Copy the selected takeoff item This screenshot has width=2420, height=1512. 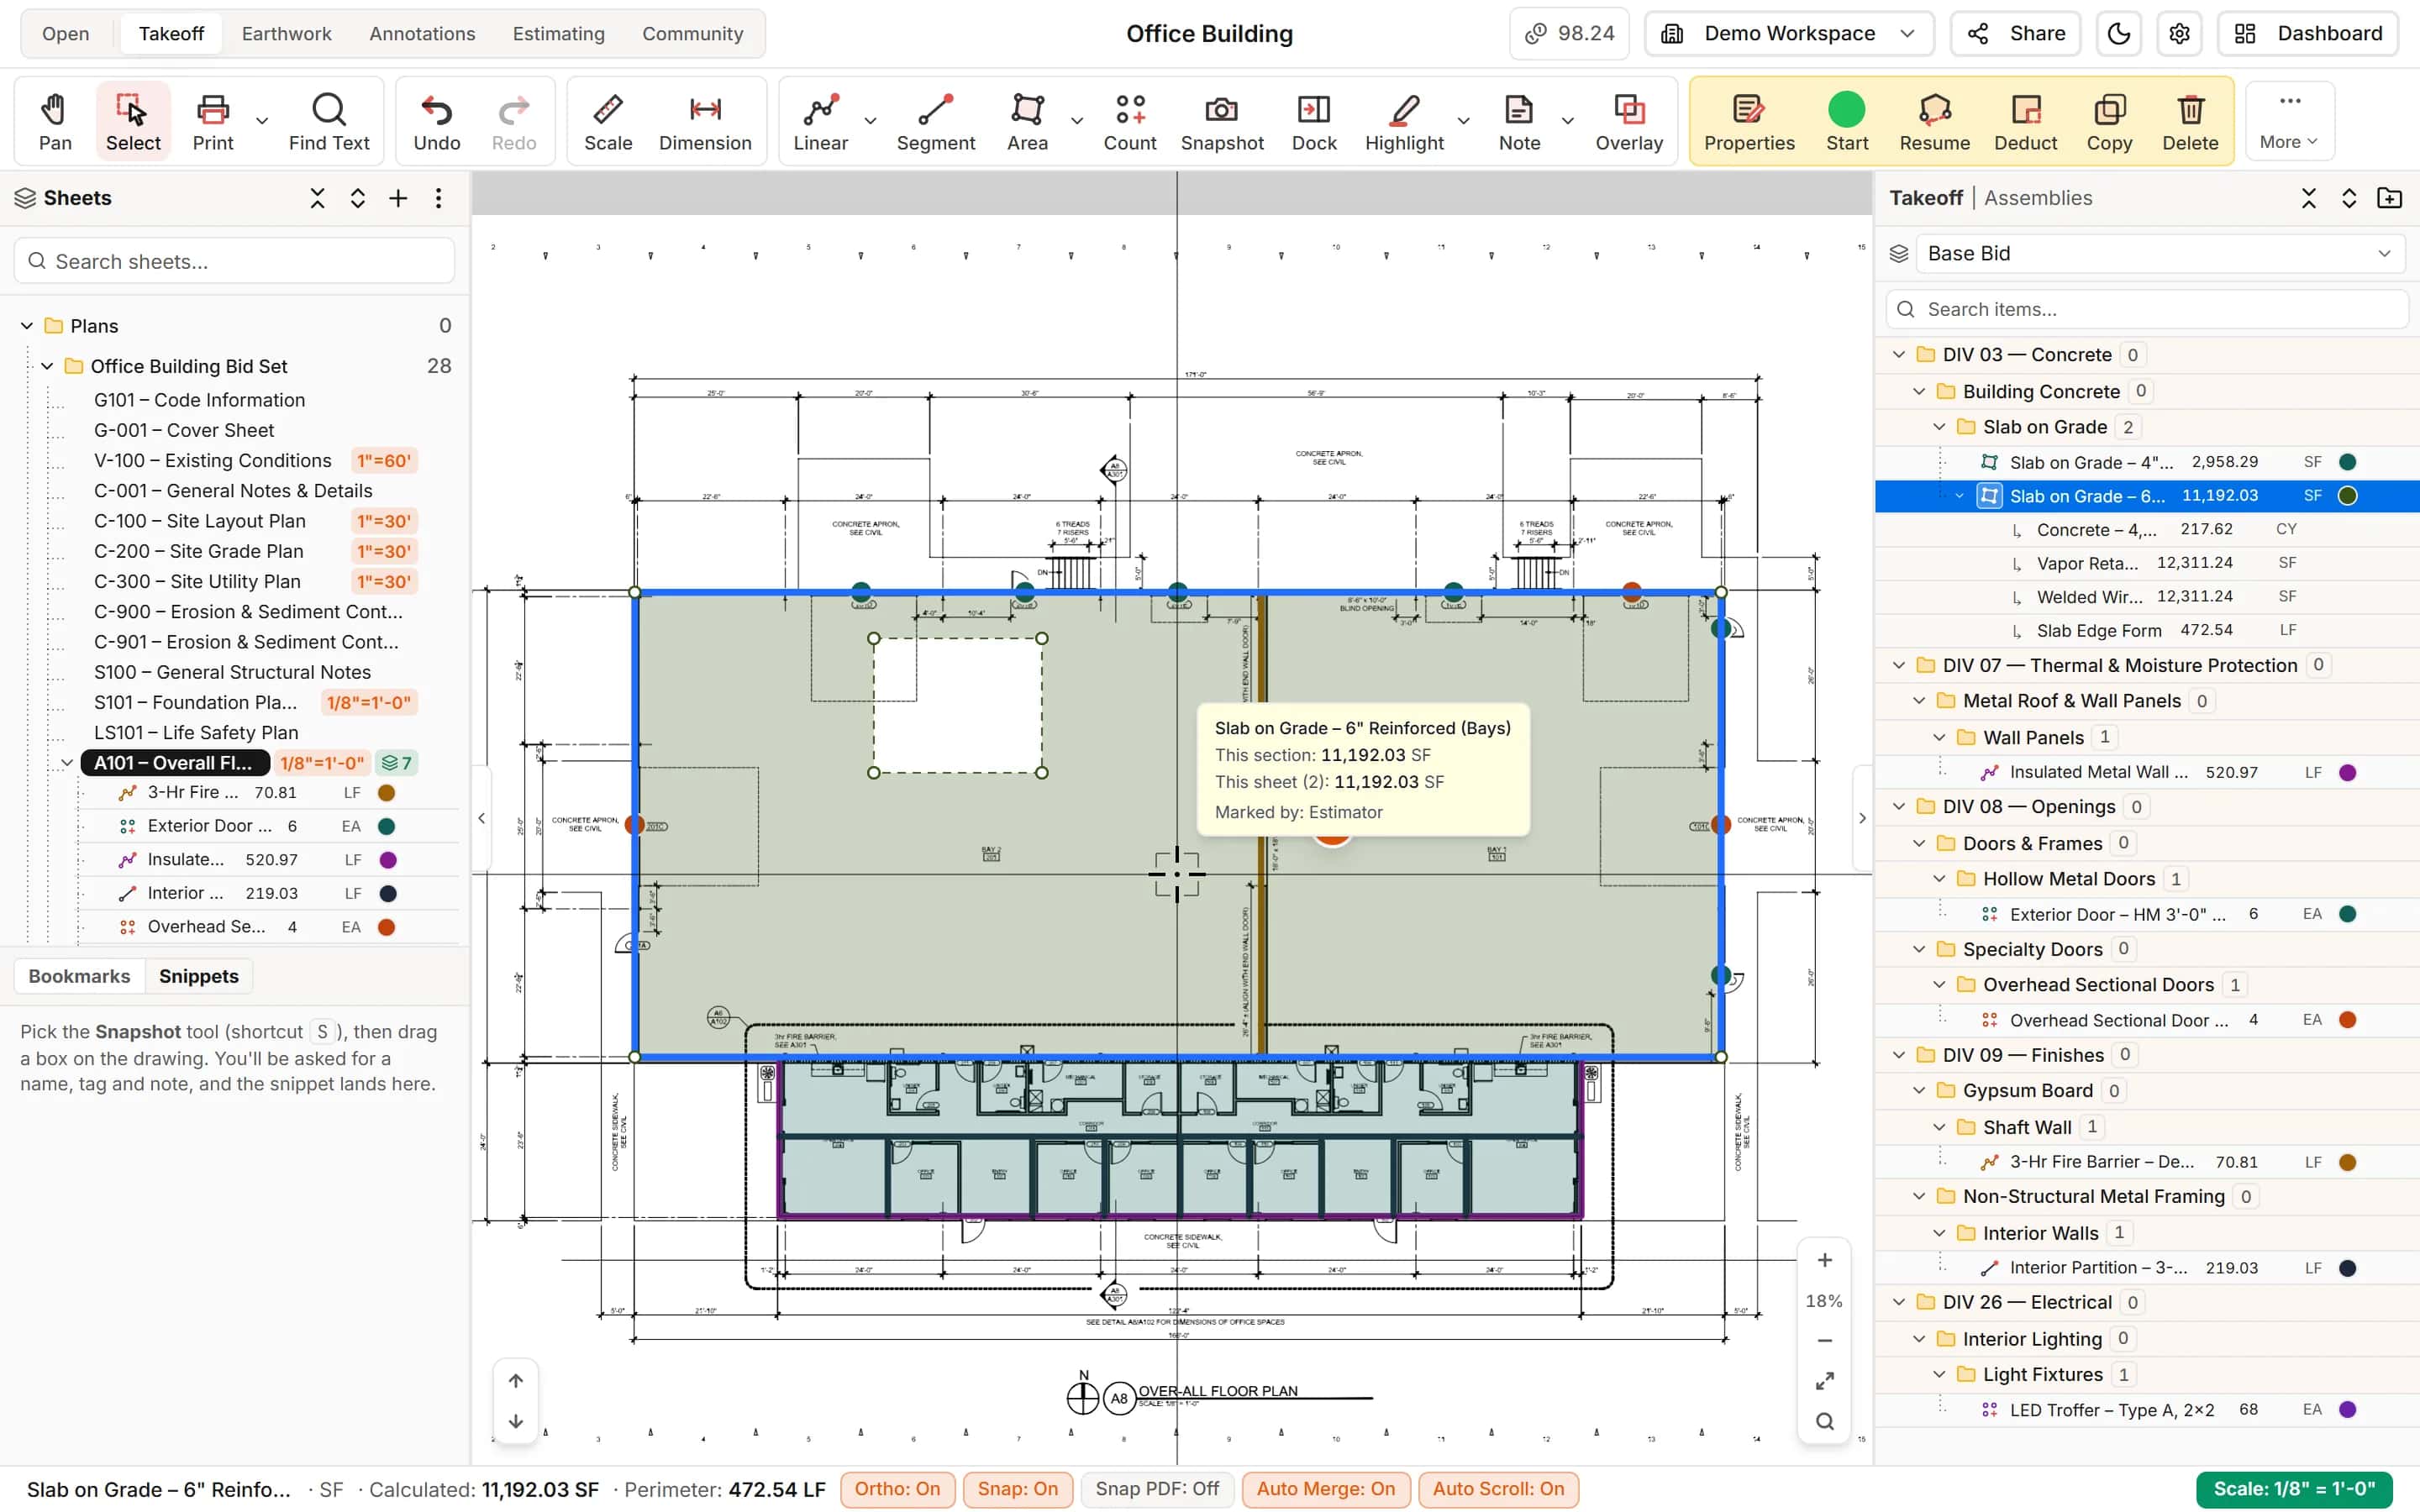[2109, 122]
